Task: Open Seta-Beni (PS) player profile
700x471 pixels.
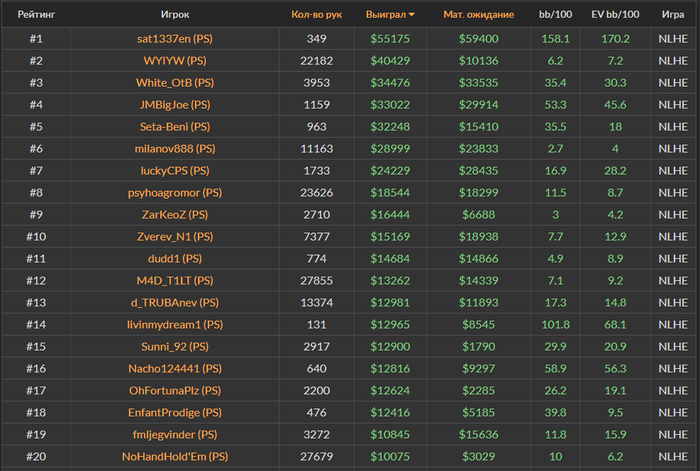Action: click(x=175, y=127)
